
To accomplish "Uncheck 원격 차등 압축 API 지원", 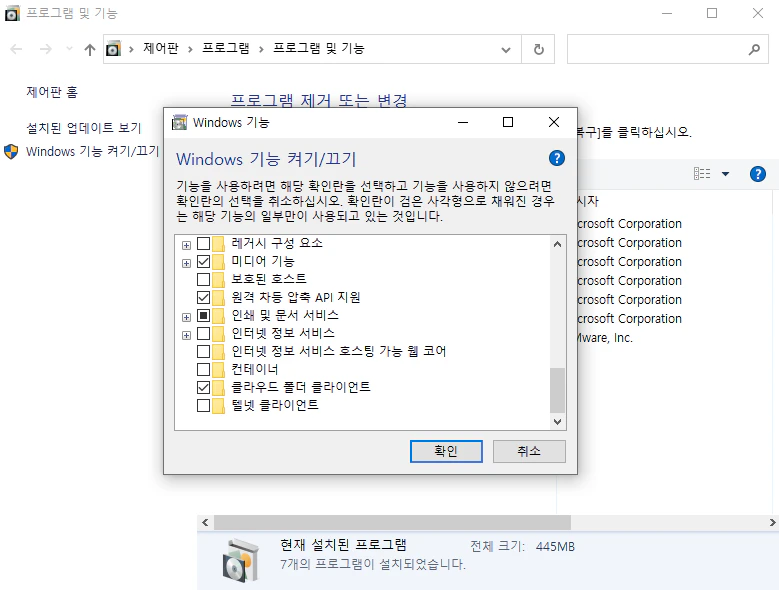I will pyautogui.click(x=203, y=297).
